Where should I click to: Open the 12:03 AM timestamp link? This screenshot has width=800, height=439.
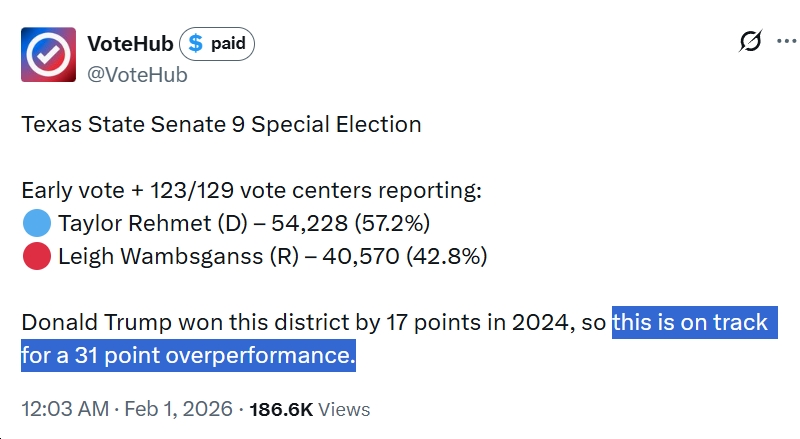[x=64, y=409]
